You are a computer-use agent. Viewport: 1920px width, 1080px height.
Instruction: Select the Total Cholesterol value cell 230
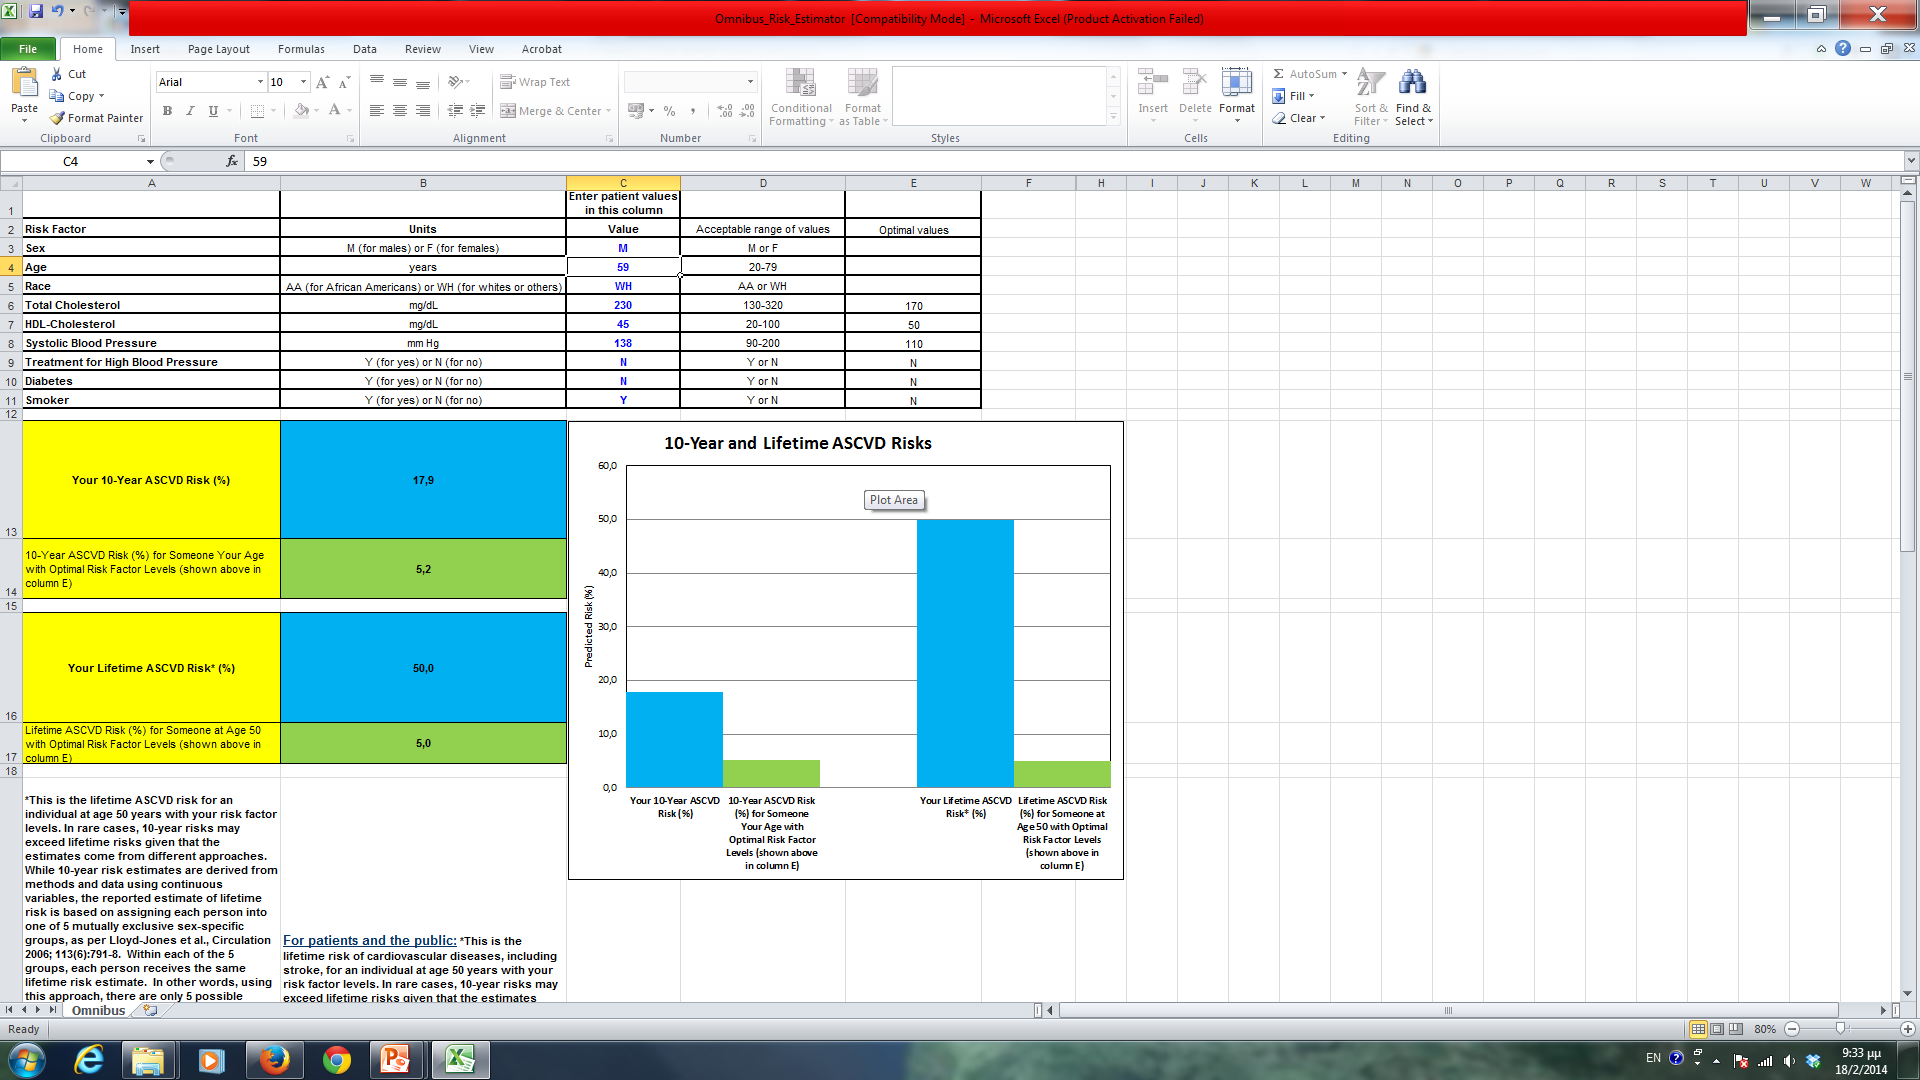(x=623, y=305)
